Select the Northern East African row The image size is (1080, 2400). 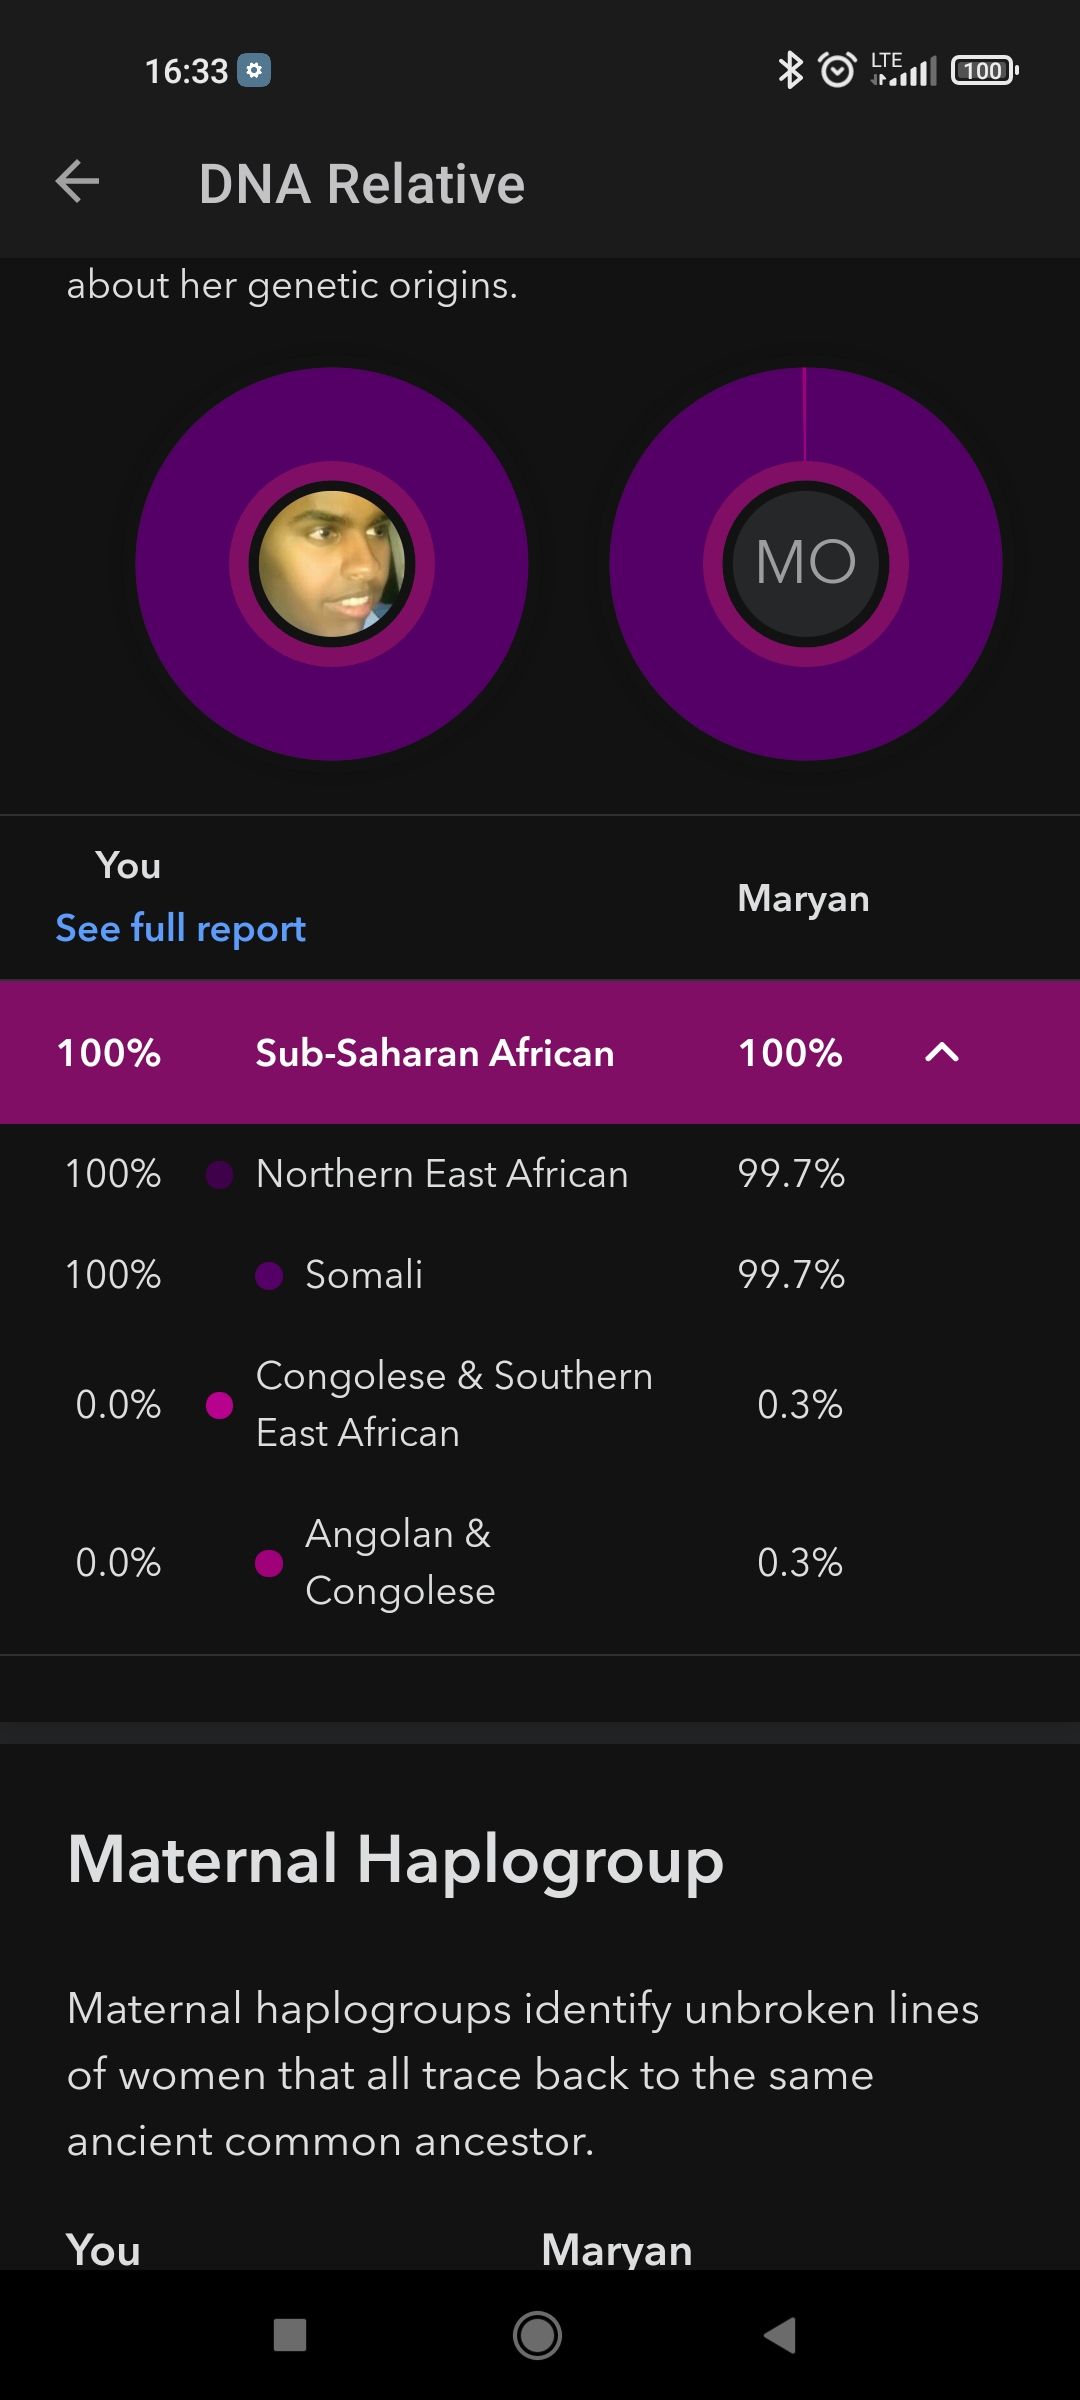pos(442,1174)
